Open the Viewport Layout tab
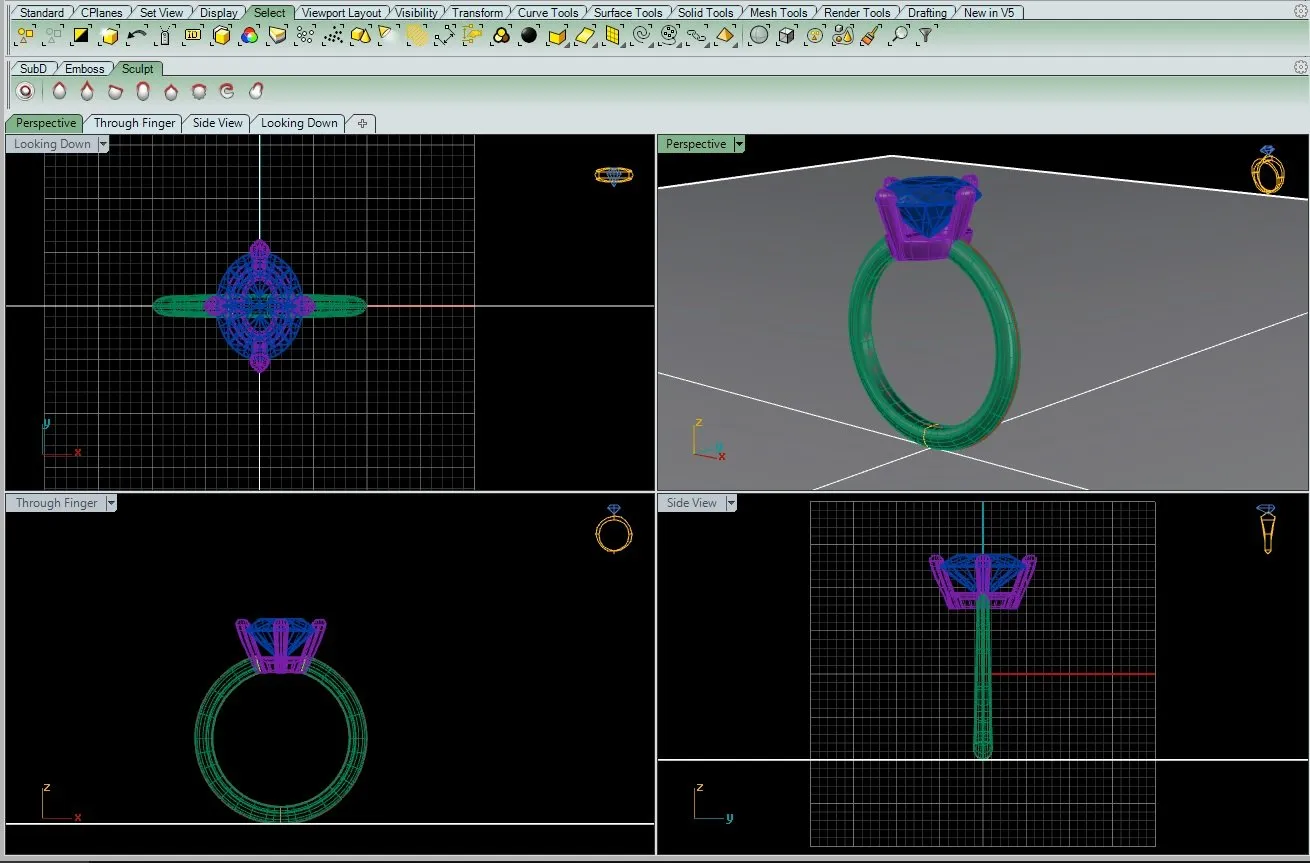Screen dimensions: 1310x863 coord(341,13)
